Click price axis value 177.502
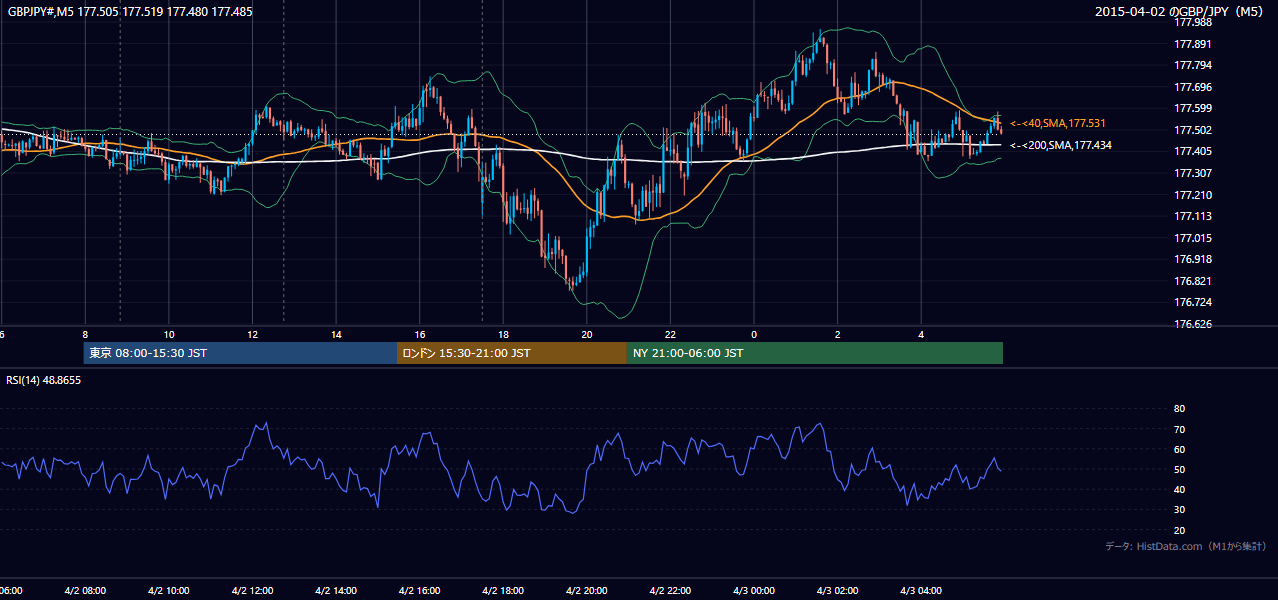The image size is (1278, 600). 1194,130
